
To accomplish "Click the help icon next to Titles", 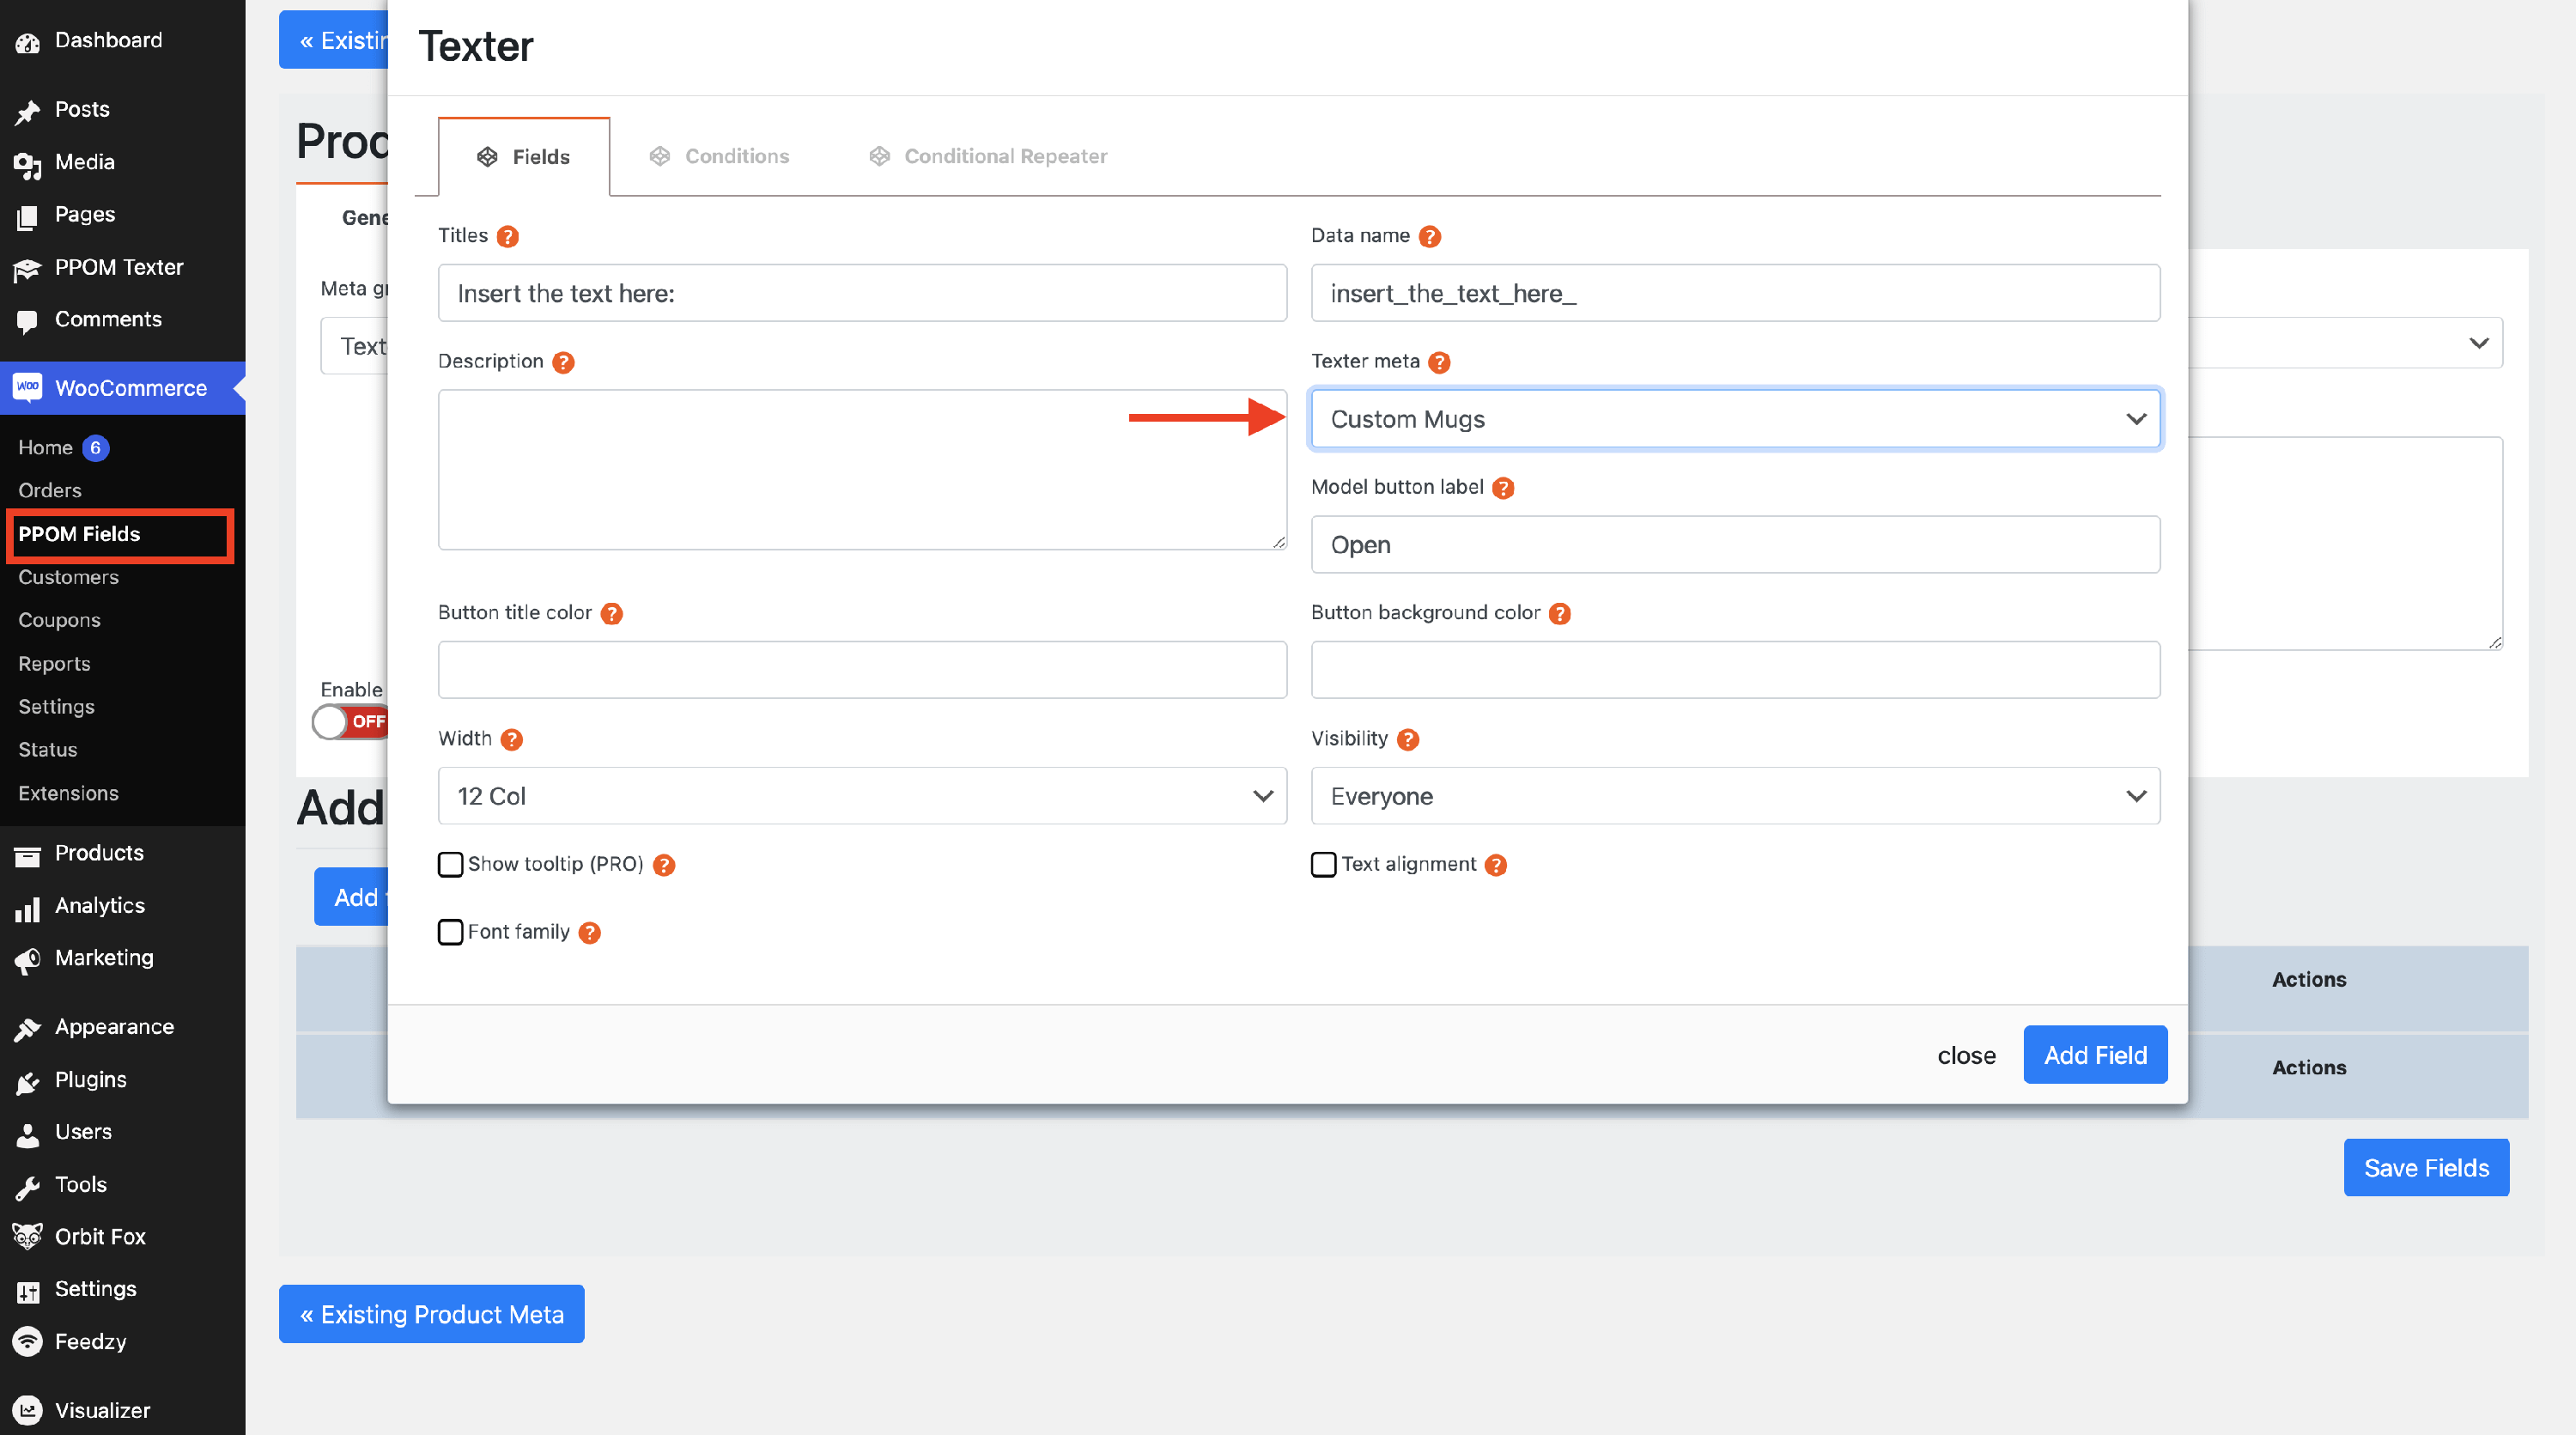I will pos(508,236).
